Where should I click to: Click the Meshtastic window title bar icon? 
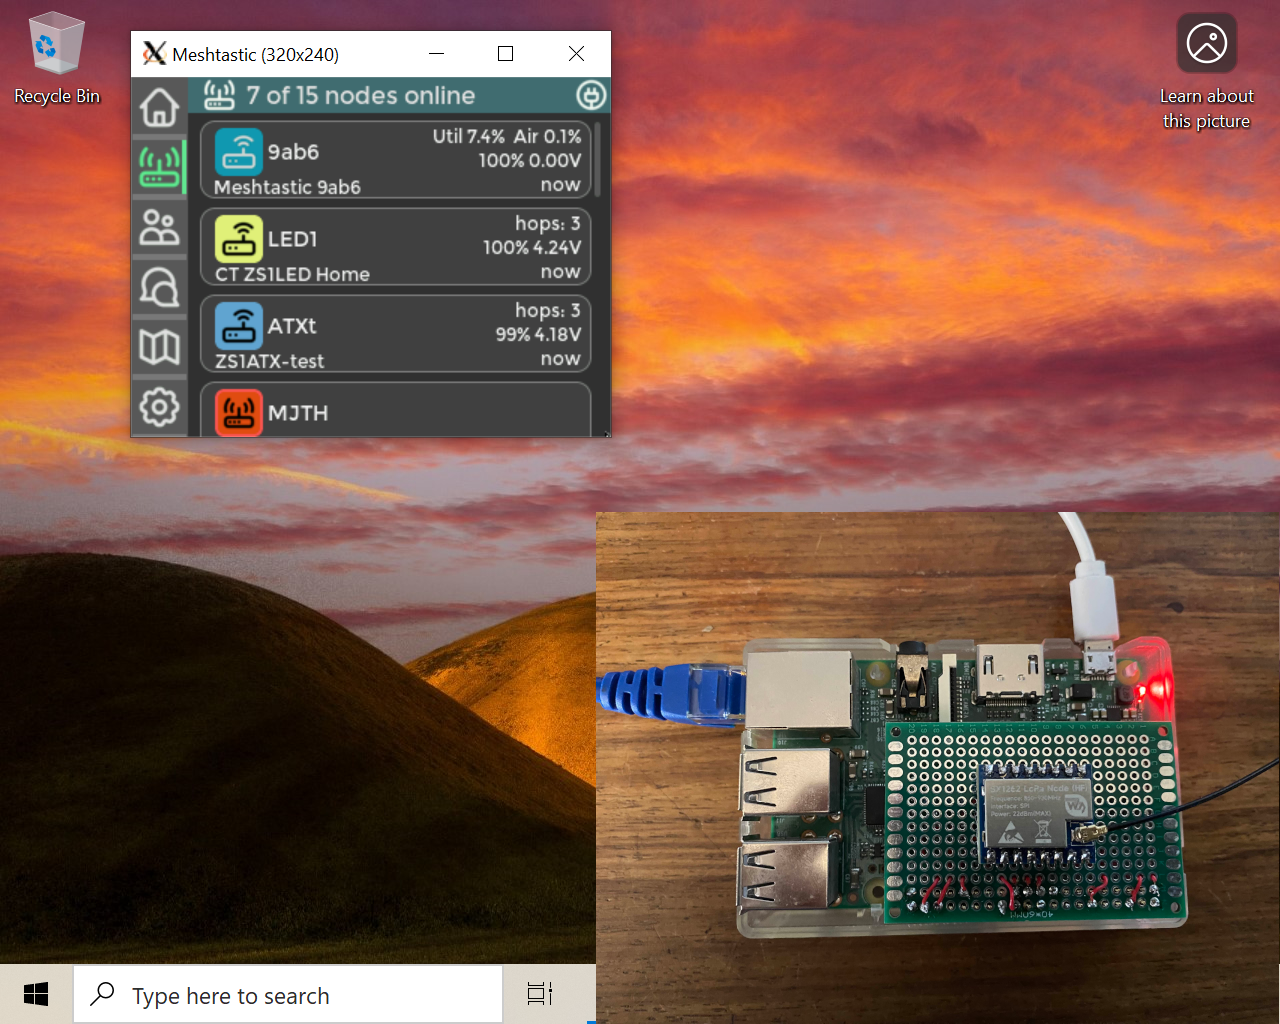pos(154,54)
